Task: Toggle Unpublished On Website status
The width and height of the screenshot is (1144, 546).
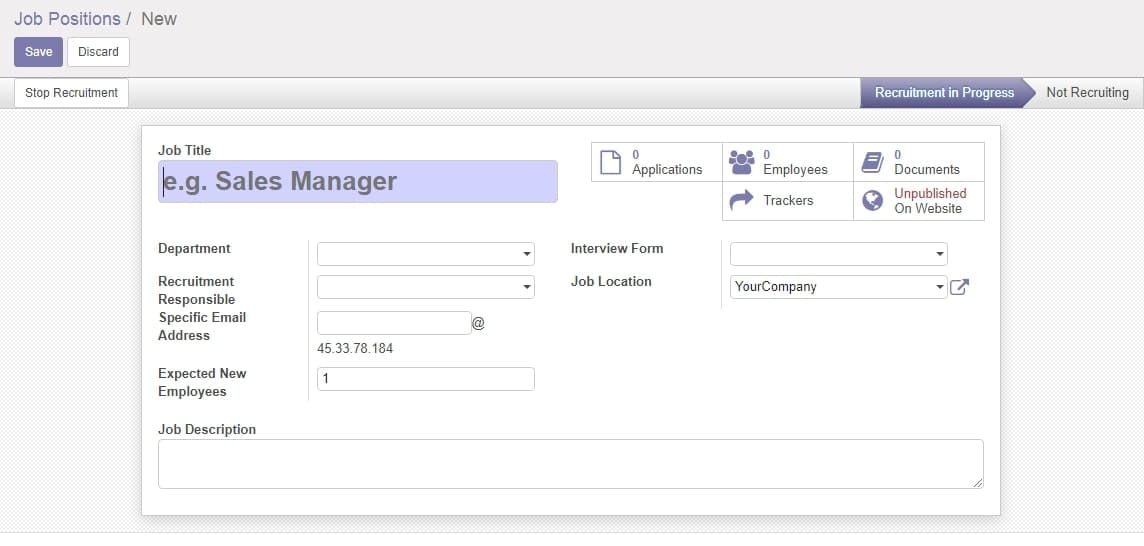Action: [x=919, y=201]
